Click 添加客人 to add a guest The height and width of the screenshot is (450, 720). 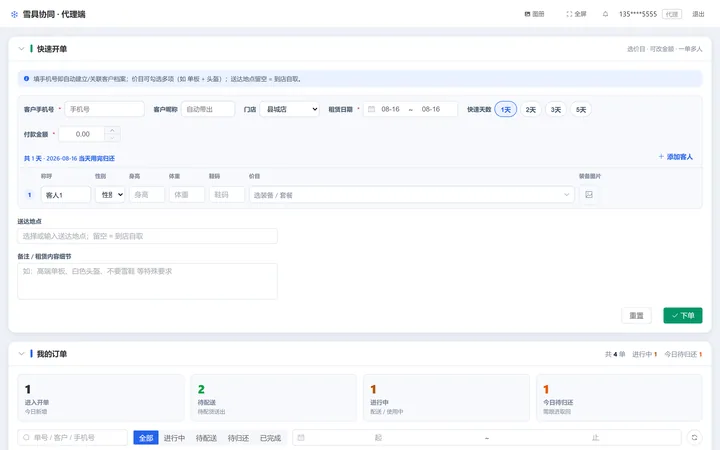(x=675, y=157)
